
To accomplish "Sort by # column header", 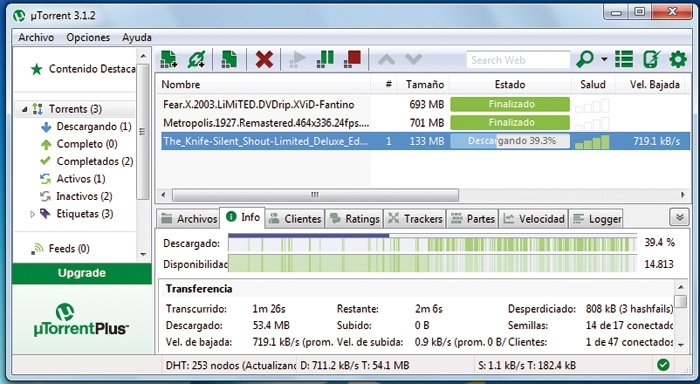I will [x=388, y=84].
